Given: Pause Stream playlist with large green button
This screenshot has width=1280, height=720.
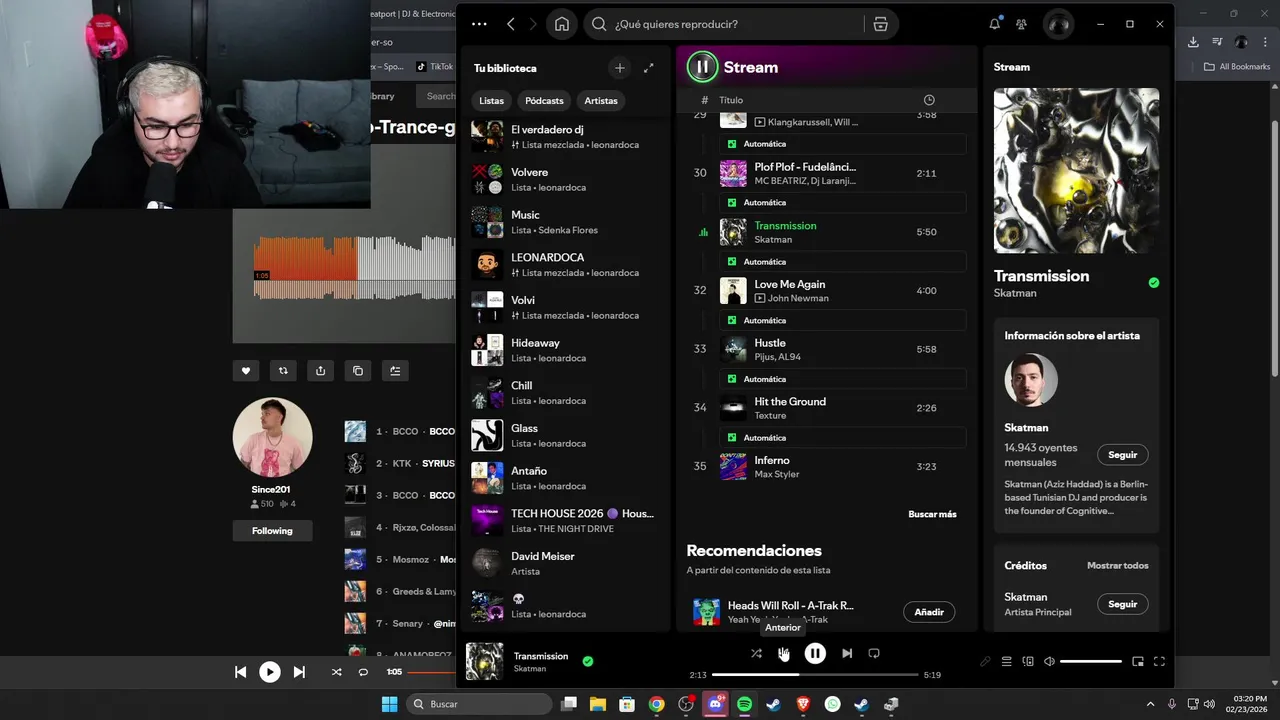Looking at the screenshot, I should coord(702,67).
